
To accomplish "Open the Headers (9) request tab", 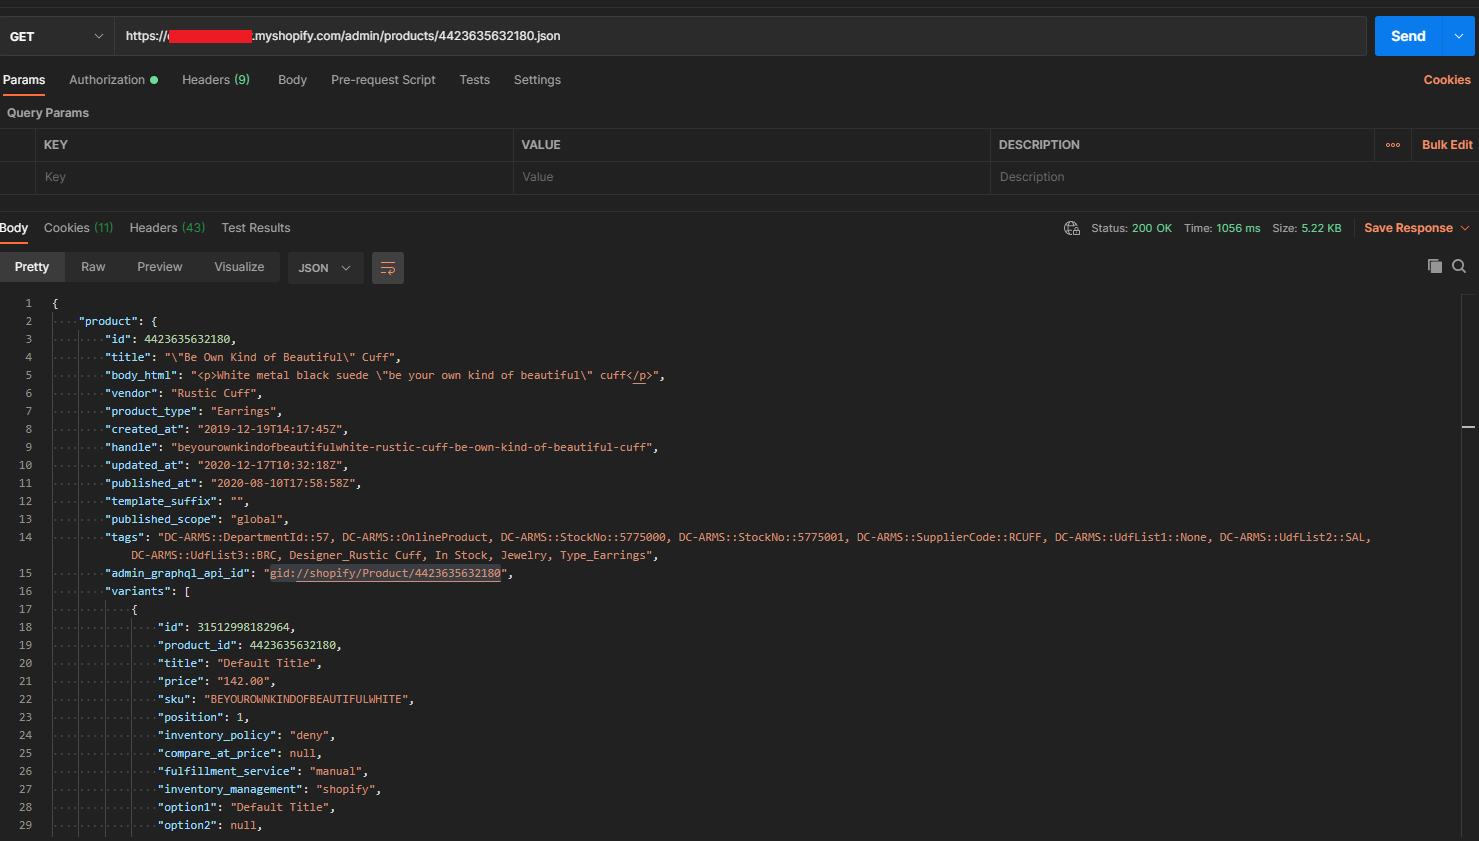I will 215,80.
